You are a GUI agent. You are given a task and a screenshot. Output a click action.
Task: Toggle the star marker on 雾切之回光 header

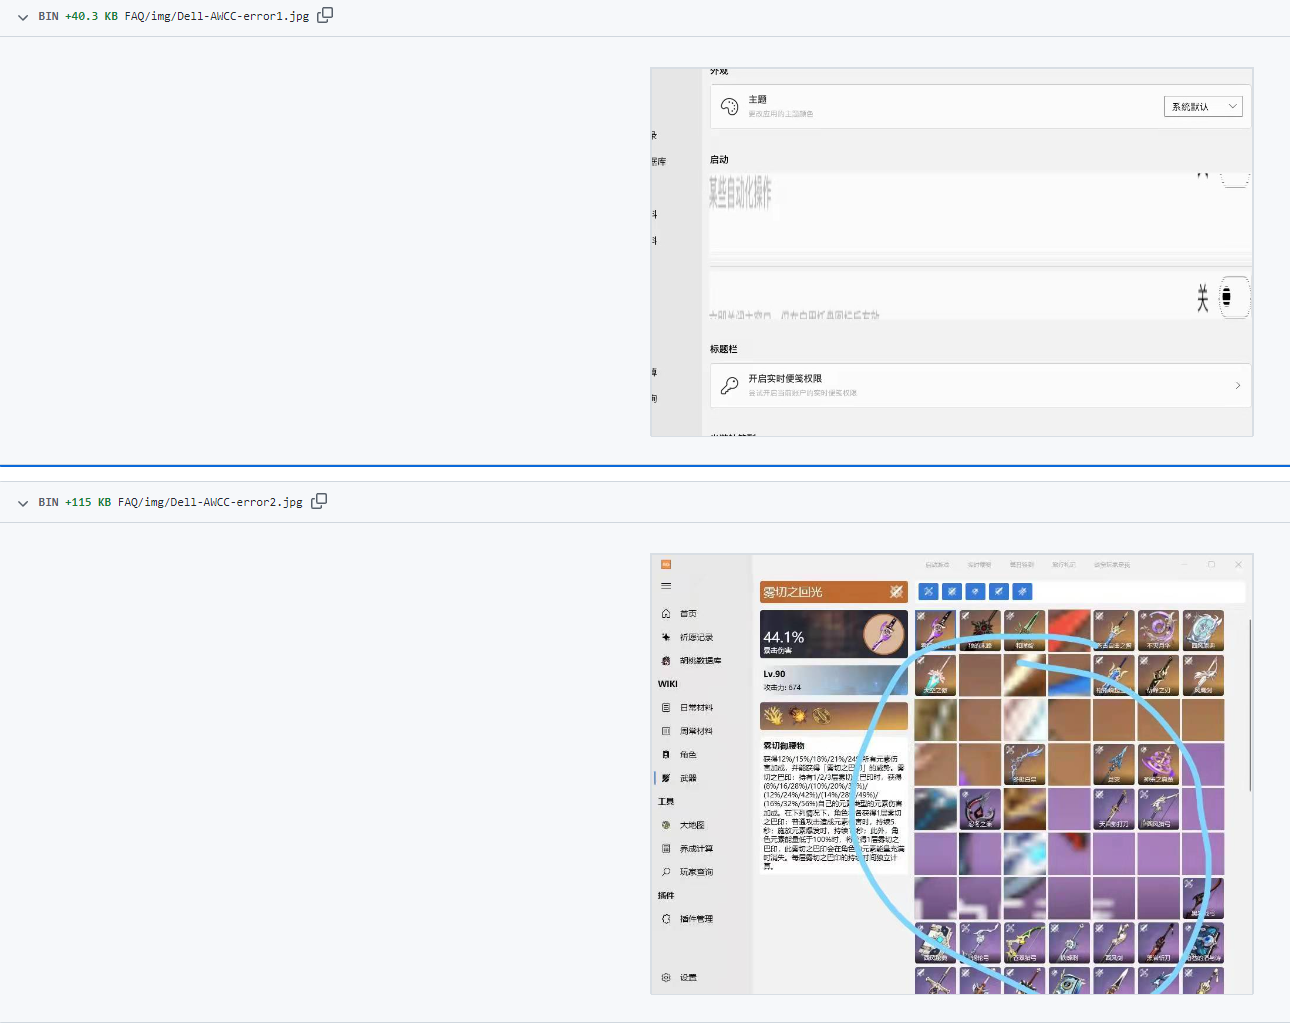[x=896, y=591]
